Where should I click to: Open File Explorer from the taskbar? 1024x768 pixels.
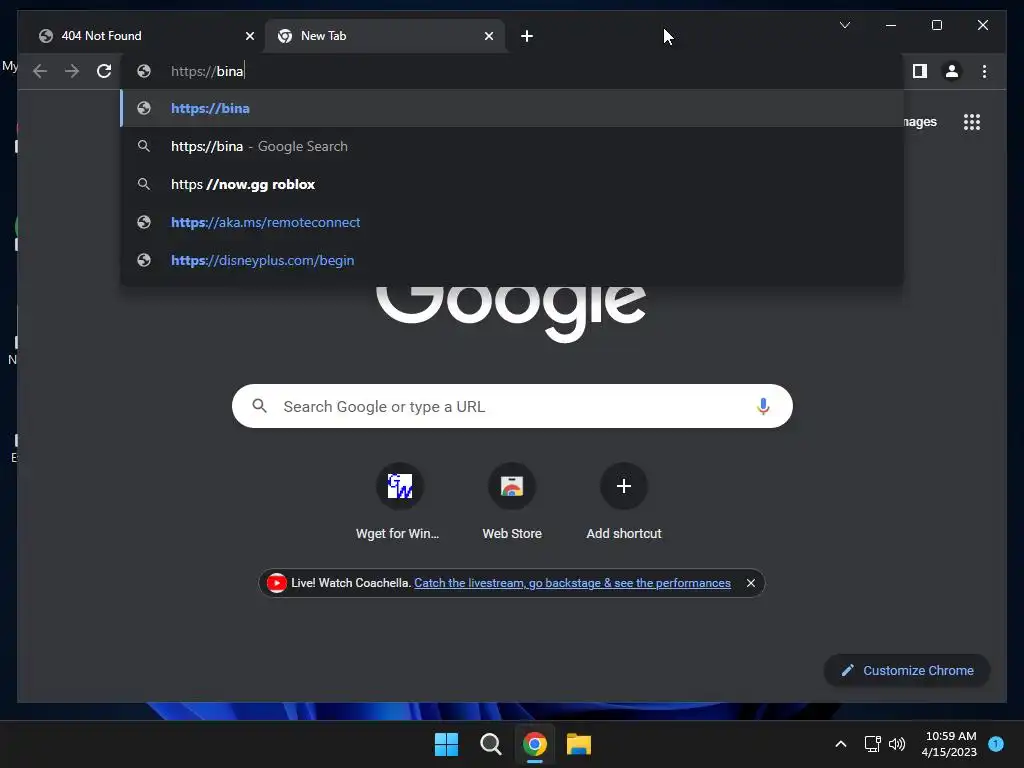pos(579,744)
